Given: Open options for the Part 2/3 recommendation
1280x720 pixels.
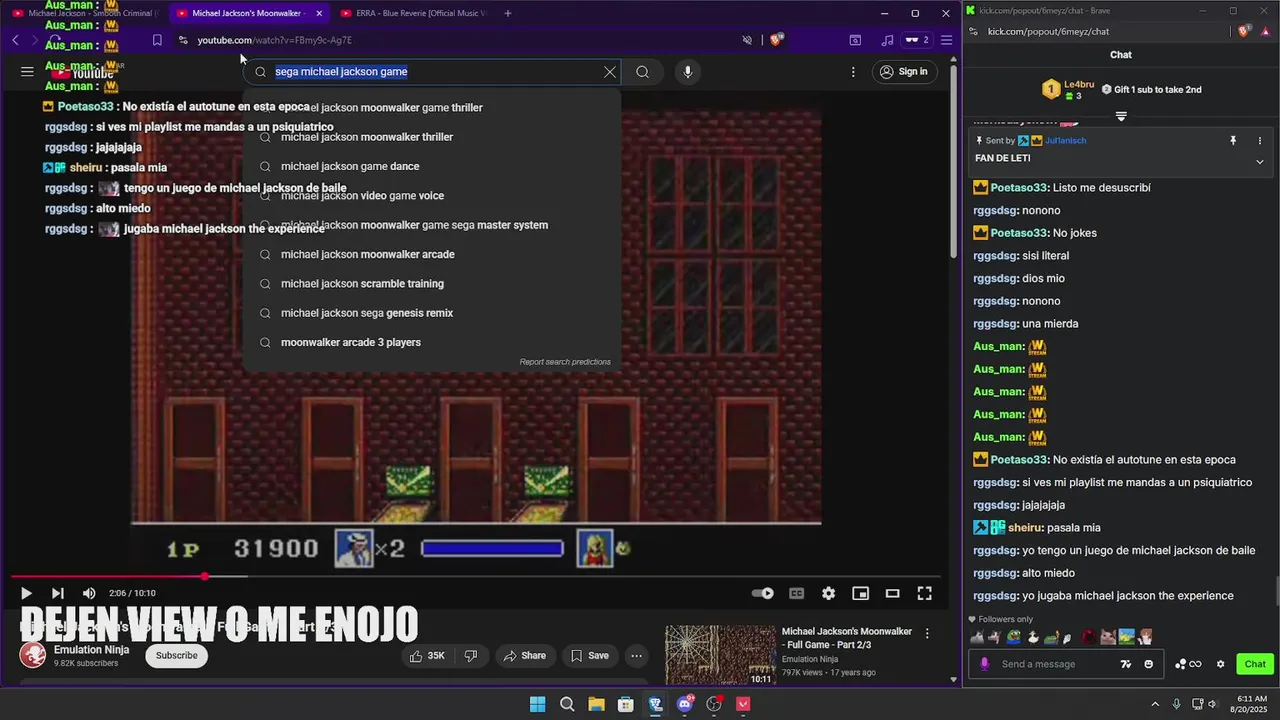Looking at the screenshot, I should 927,634.
